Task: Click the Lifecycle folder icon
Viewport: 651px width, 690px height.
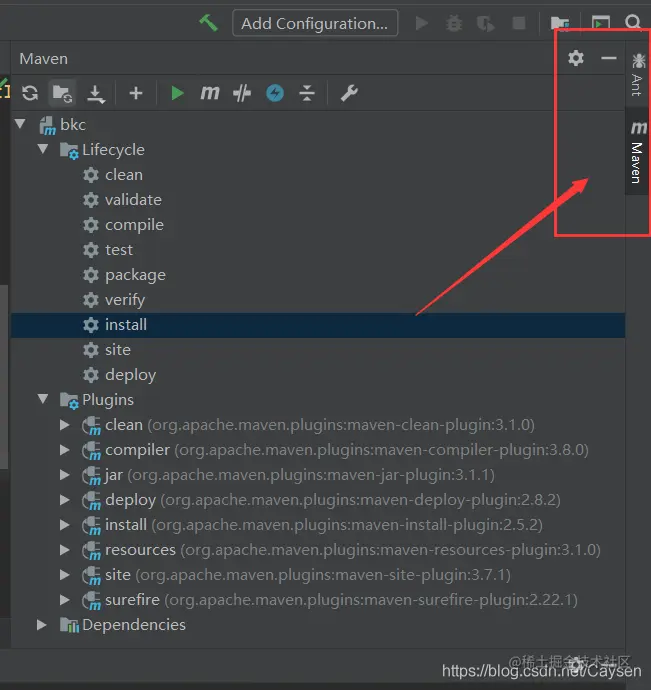Action: click(69, 150)
